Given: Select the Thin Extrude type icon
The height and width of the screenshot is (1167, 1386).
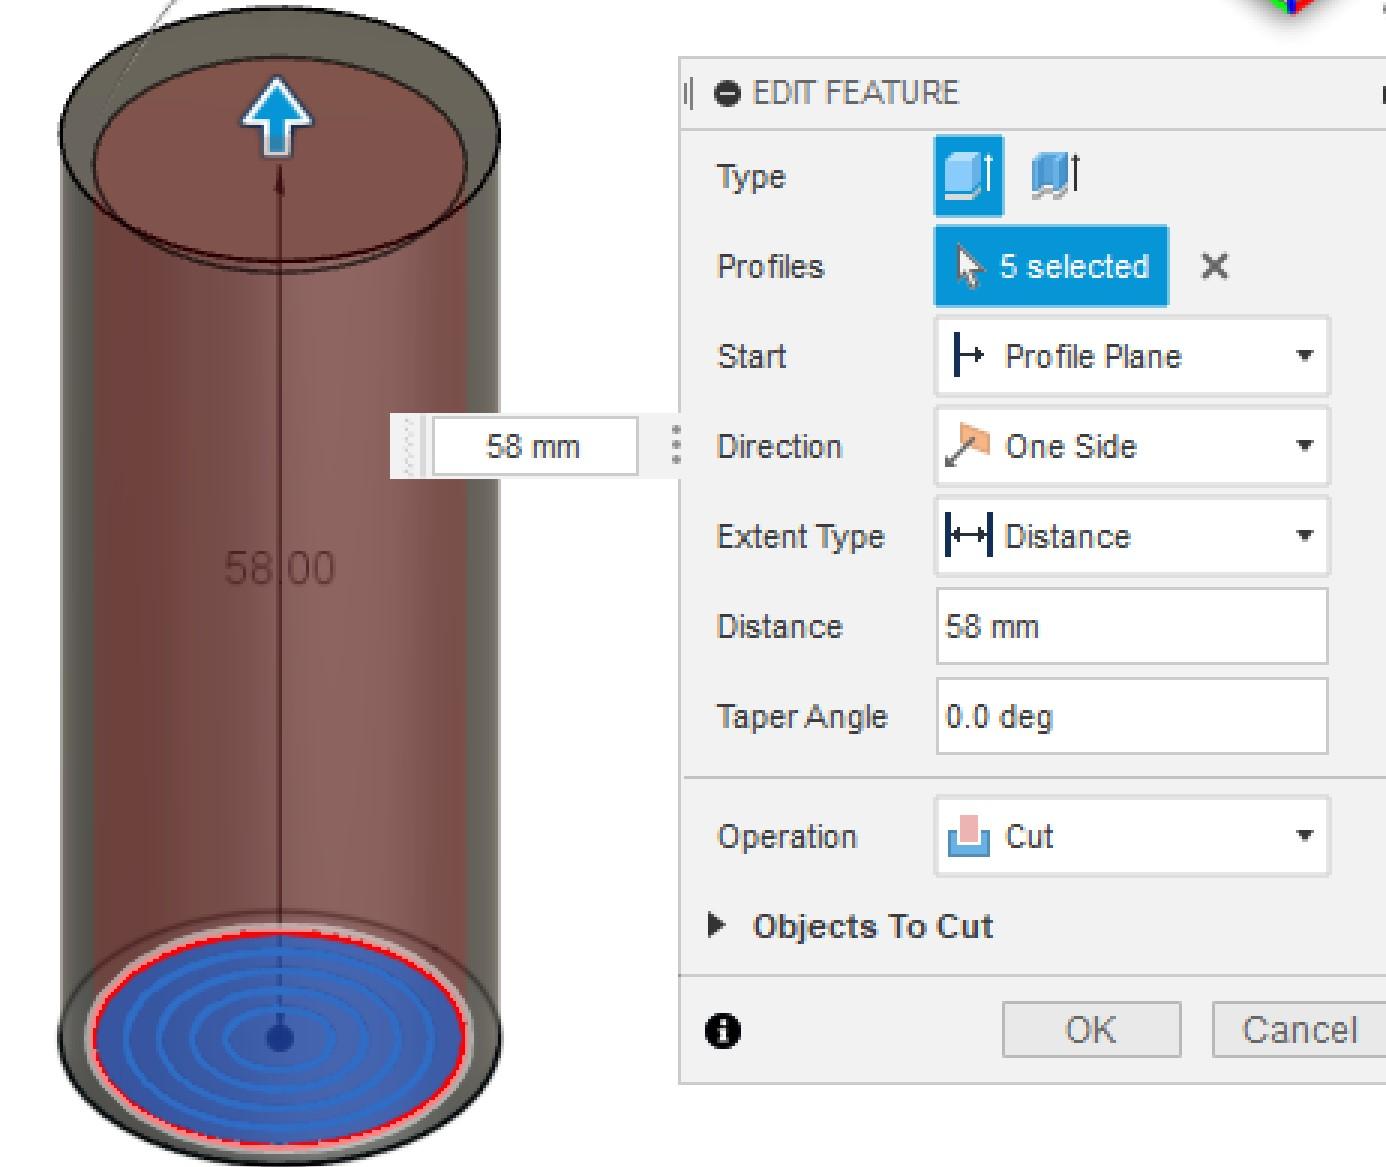Looking at the screenshot, I should tap(1055, 176).
